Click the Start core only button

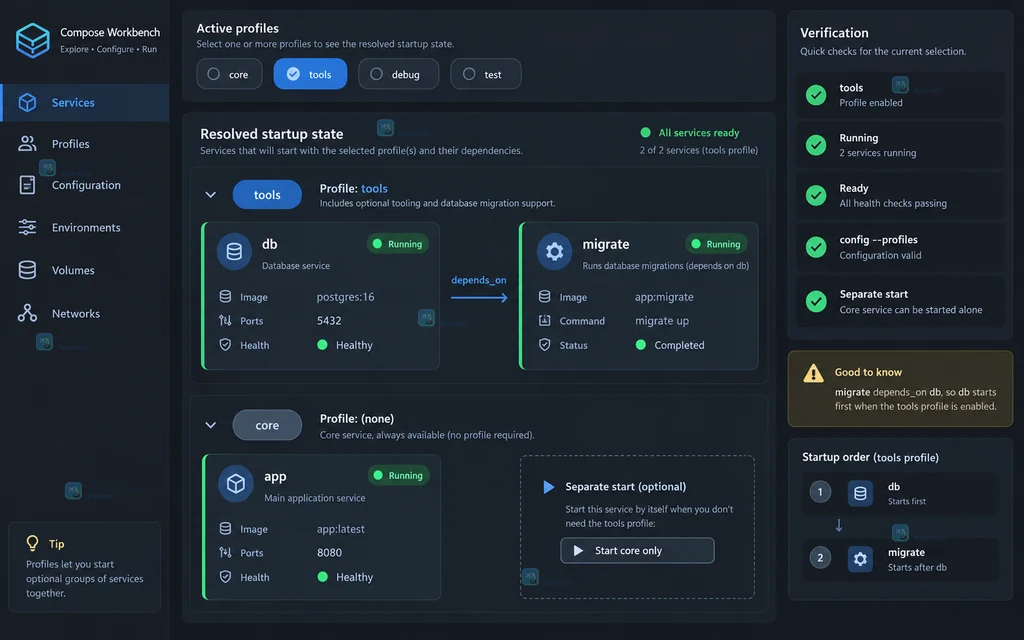coord(637,551)
